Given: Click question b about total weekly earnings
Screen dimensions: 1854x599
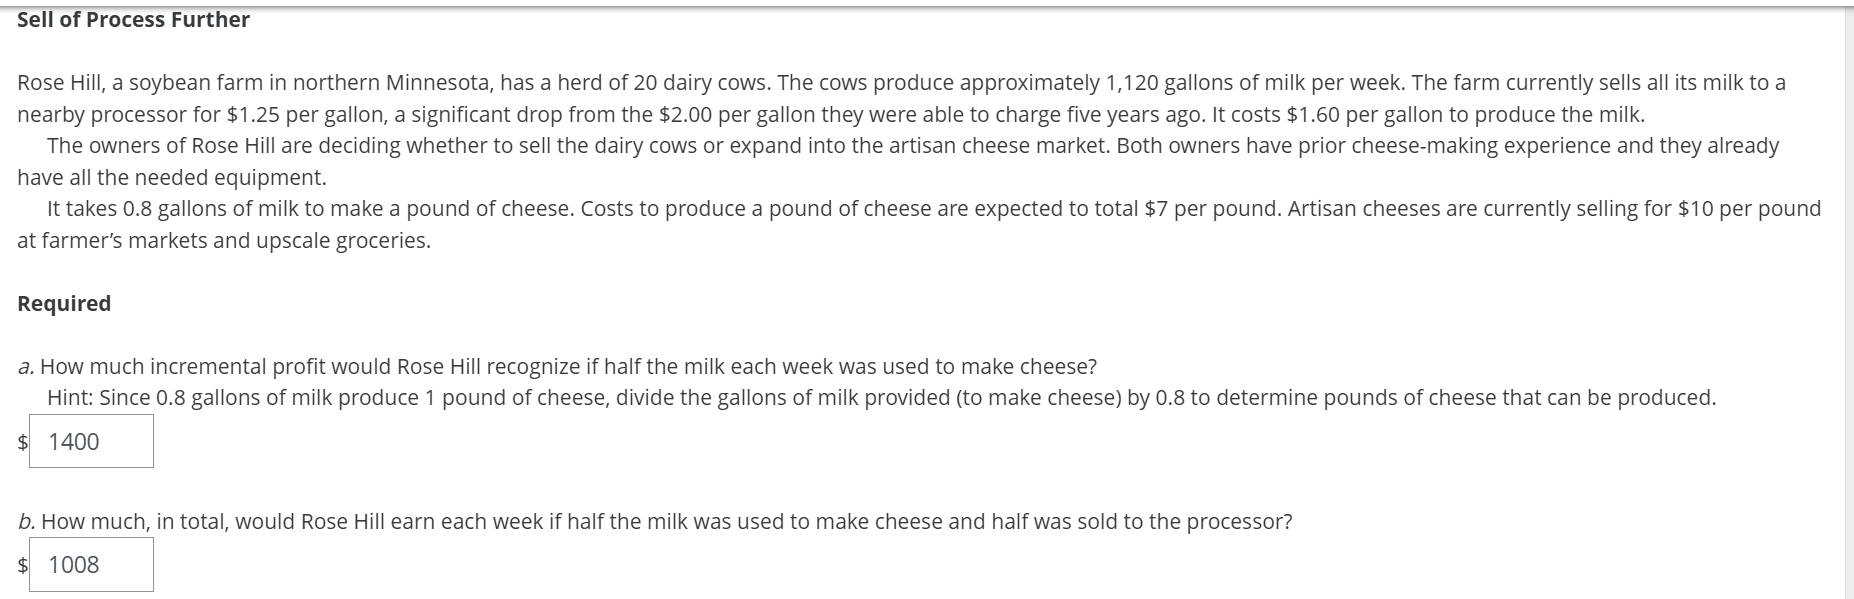Looking at the screenshot, I should point(655,519).
